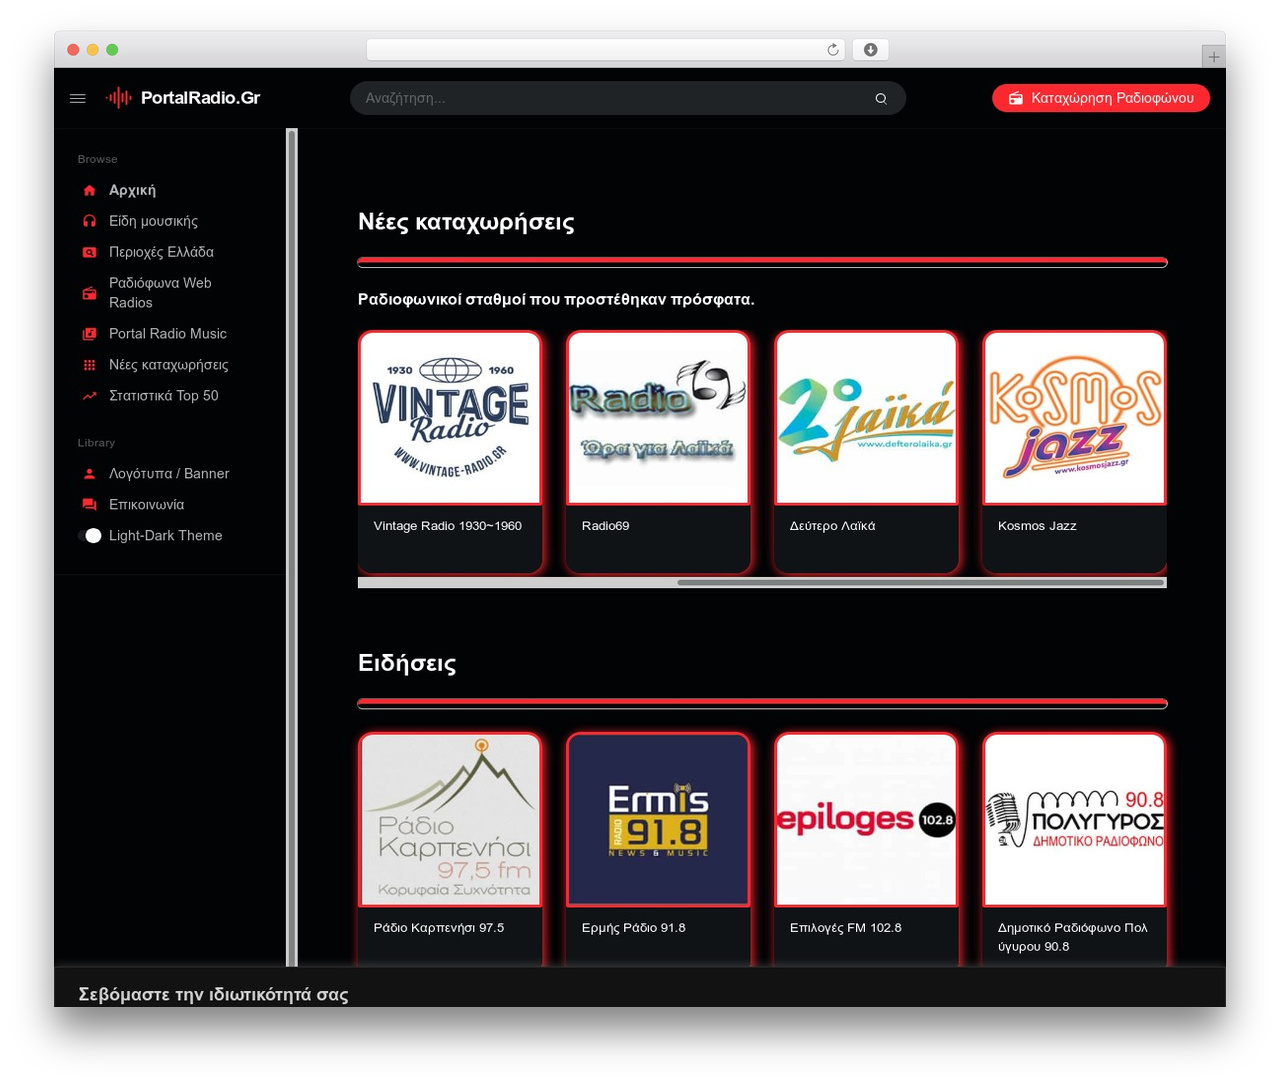This screenshot has width=1280, height=1084.
Task: Click the music library icon beside Portal Radio Music
Action: click(90, 334)
